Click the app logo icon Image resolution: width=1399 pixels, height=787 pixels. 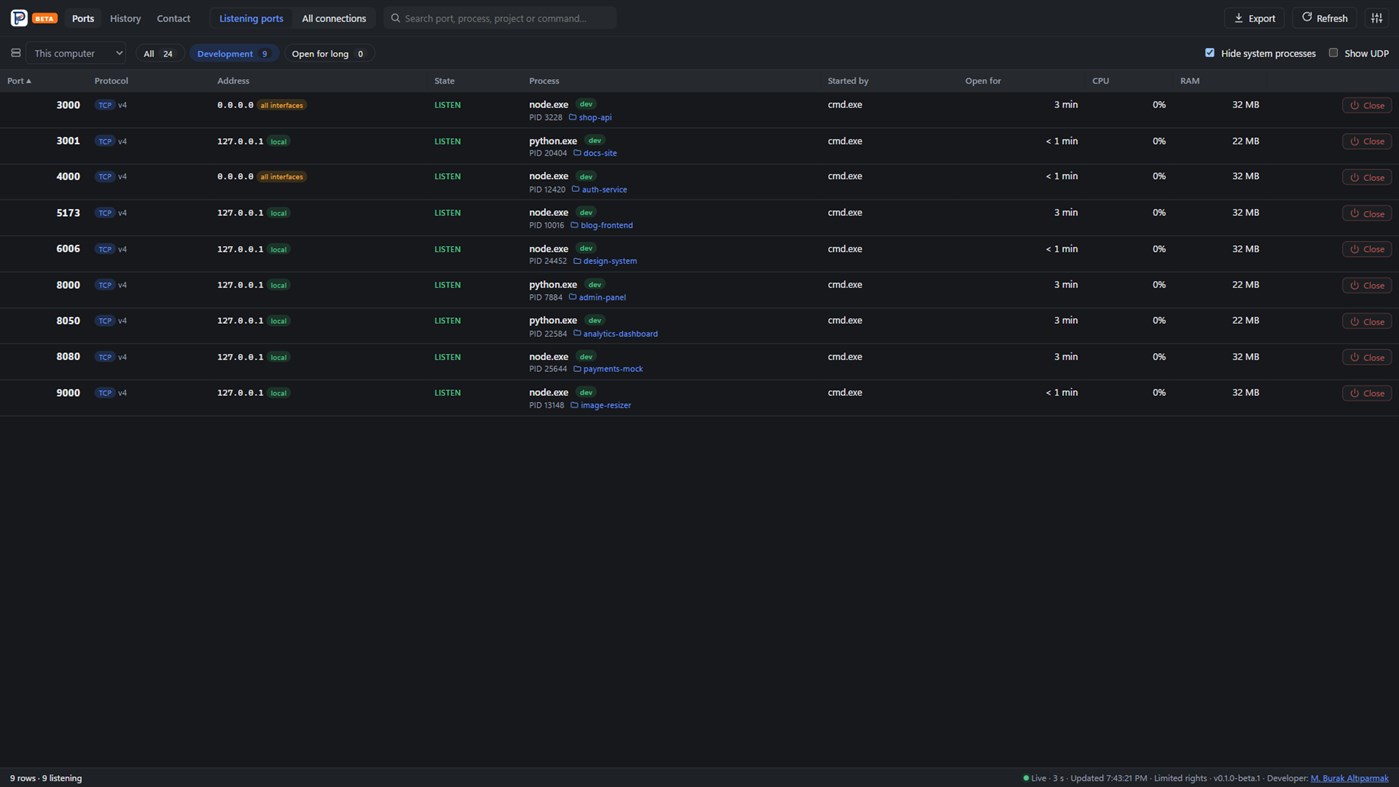pos(19,18)
